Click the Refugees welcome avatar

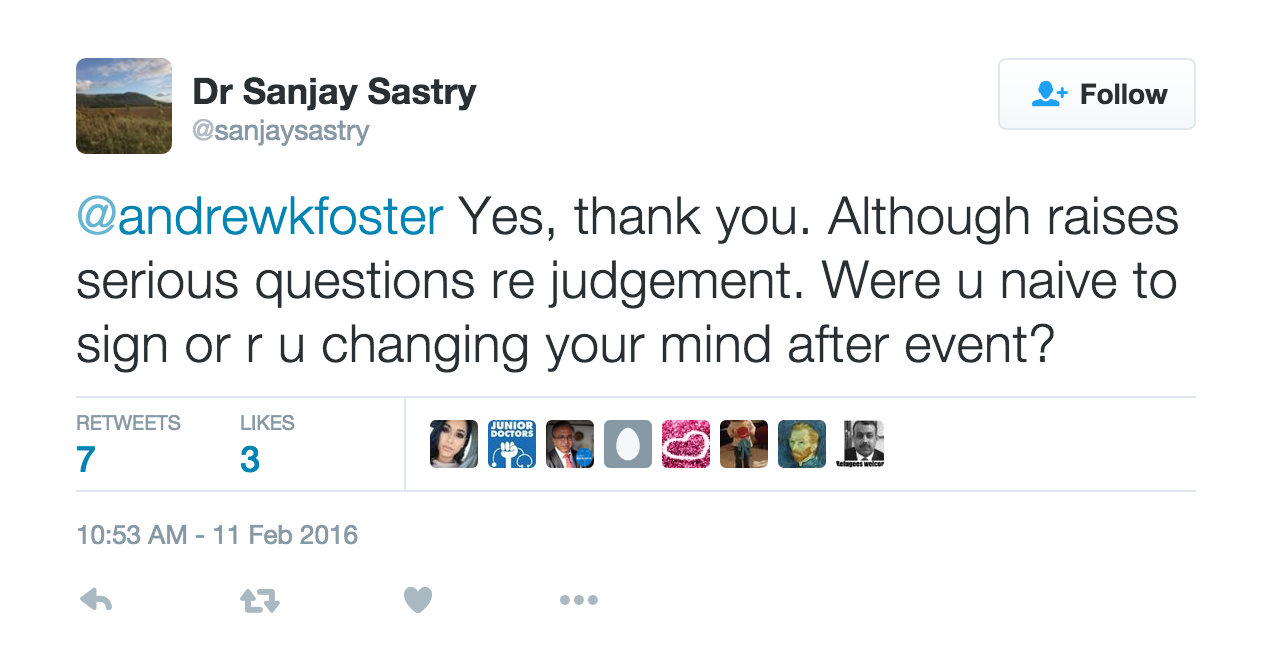pyautogui.click(x=860, y=444)
